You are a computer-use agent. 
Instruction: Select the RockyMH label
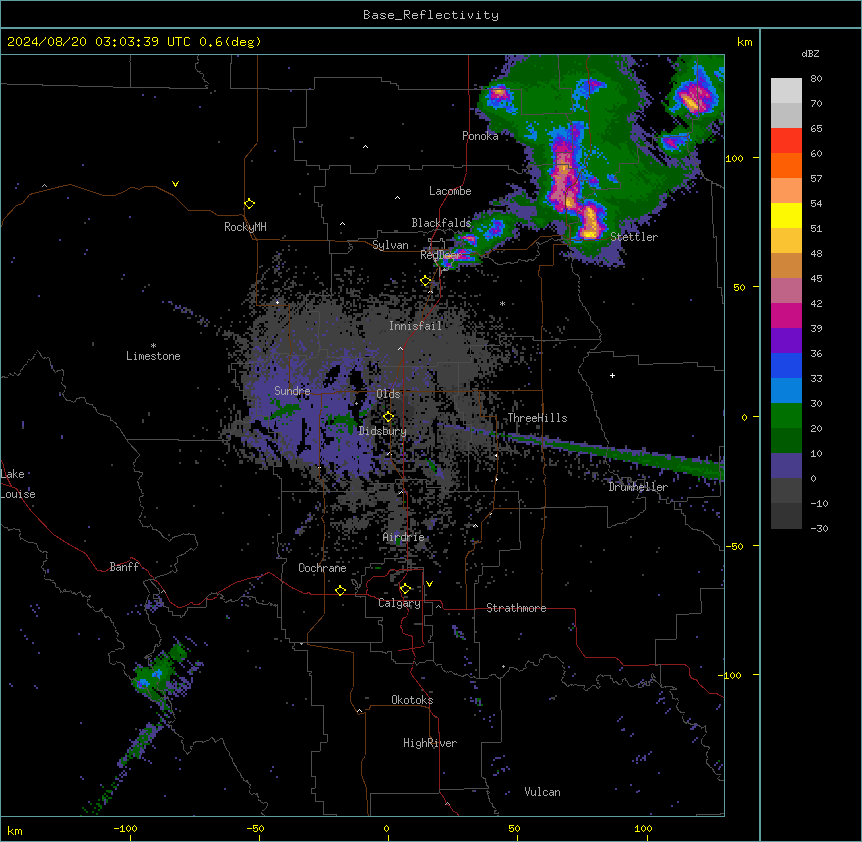tap(245, 227)
